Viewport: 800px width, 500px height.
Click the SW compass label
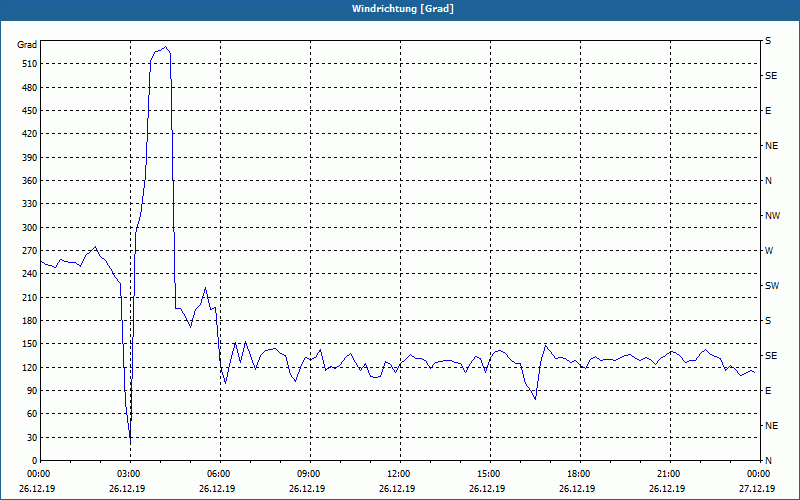coord(772,286)
